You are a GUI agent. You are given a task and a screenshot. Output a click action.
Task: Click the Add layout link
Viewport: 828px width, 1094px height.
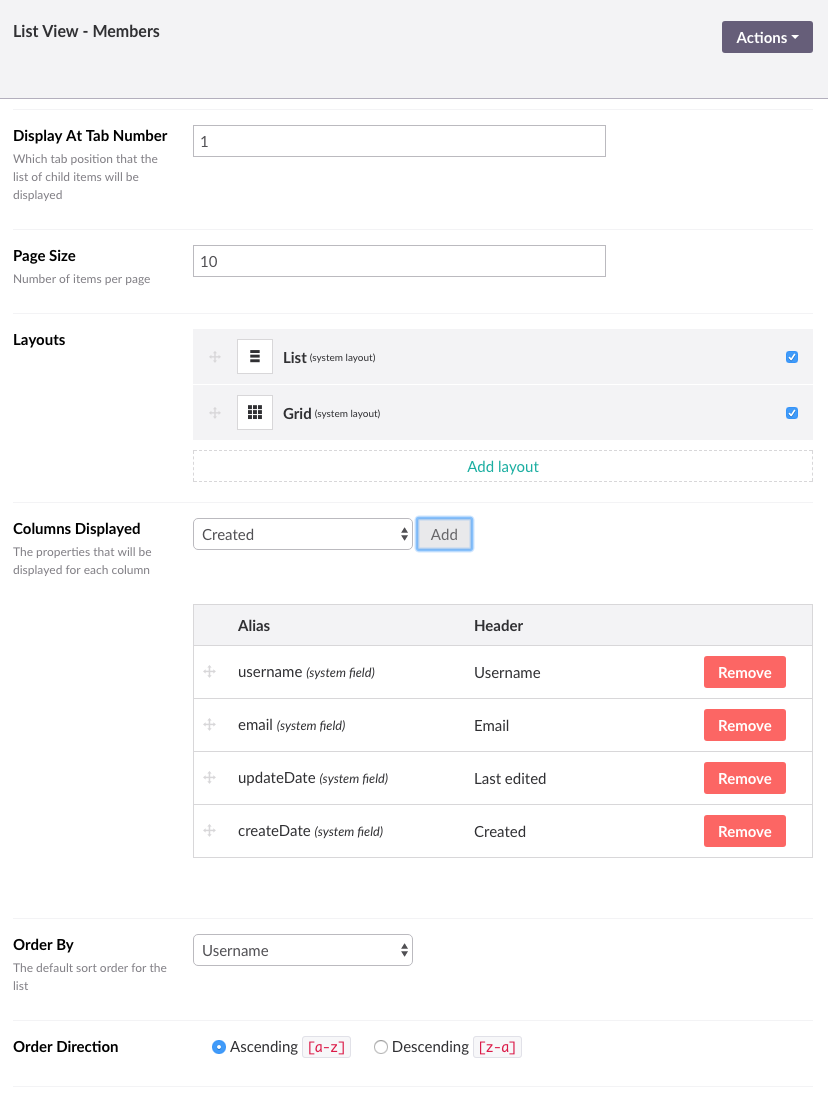[502, 466]
